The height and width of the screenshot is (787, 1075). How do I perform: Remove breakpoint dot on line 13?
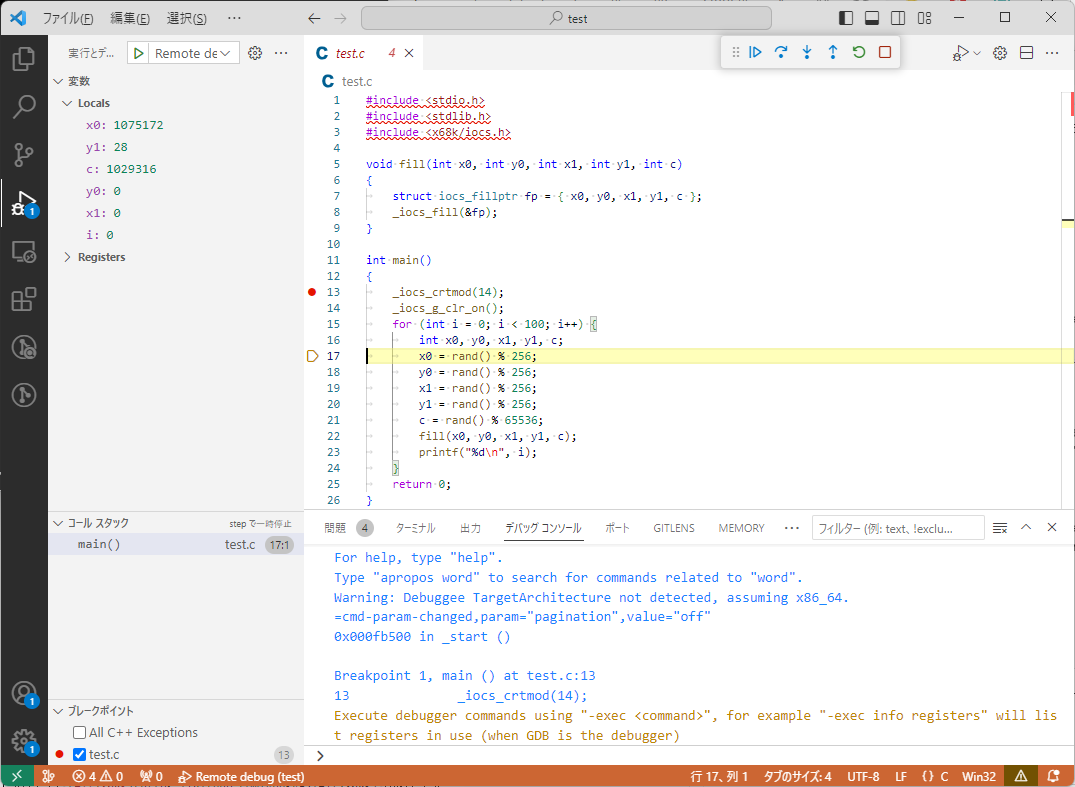(x=312, y=292)
